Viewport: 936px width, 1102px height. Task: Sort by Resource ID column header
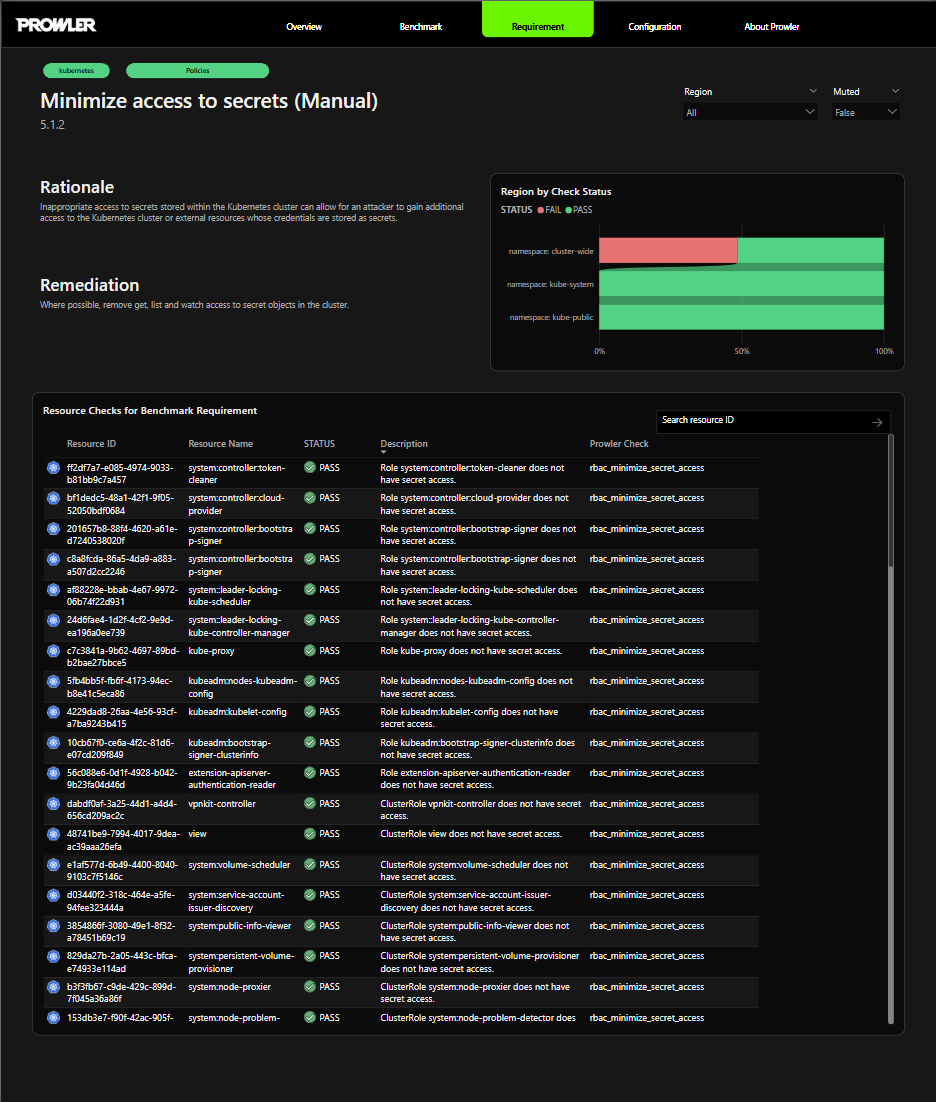[91, 444]
